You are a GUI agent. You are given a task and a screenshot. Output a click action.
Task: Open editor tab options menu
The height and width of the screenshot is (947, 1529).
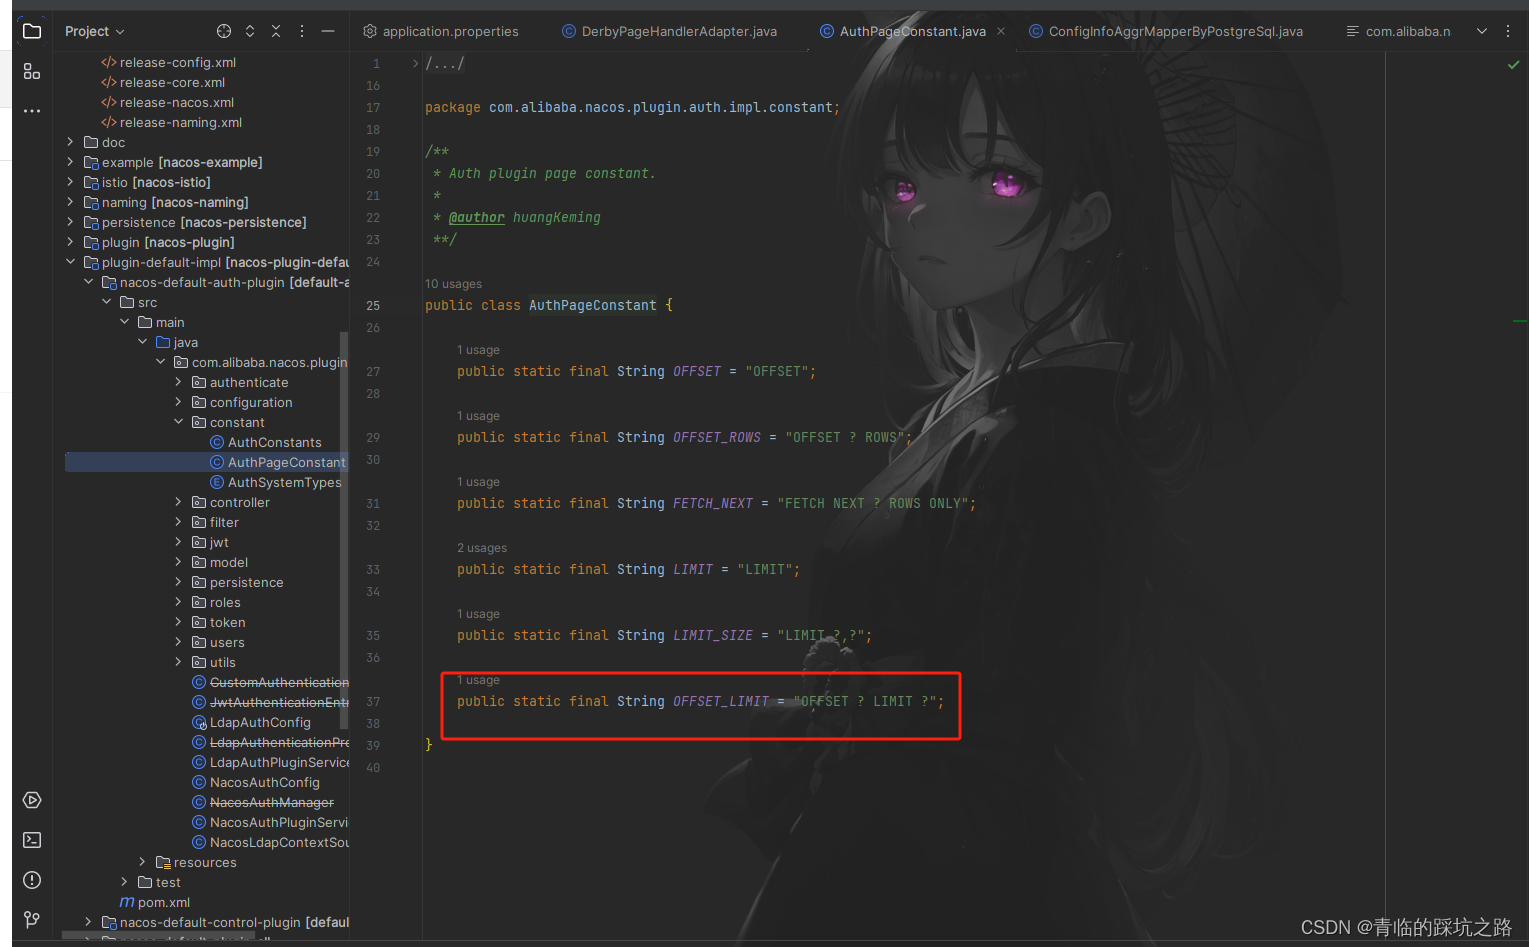click(x=1508, y=31)
